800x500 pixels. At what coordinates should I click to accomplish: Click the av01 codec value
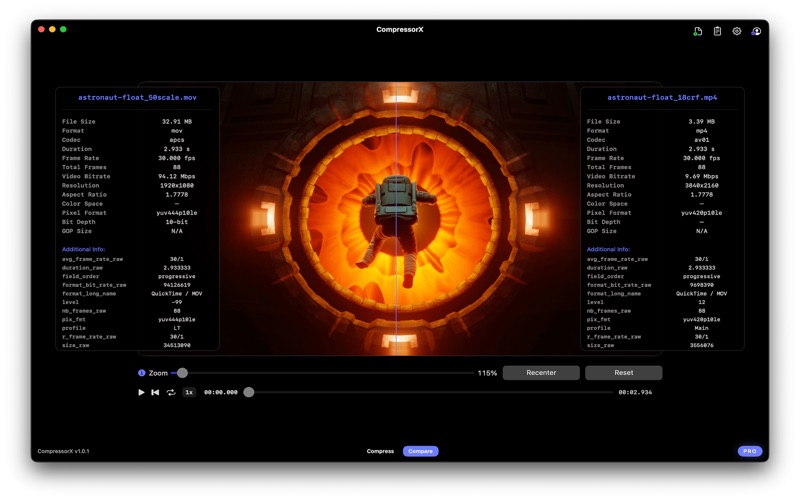[x=702, y=140]
